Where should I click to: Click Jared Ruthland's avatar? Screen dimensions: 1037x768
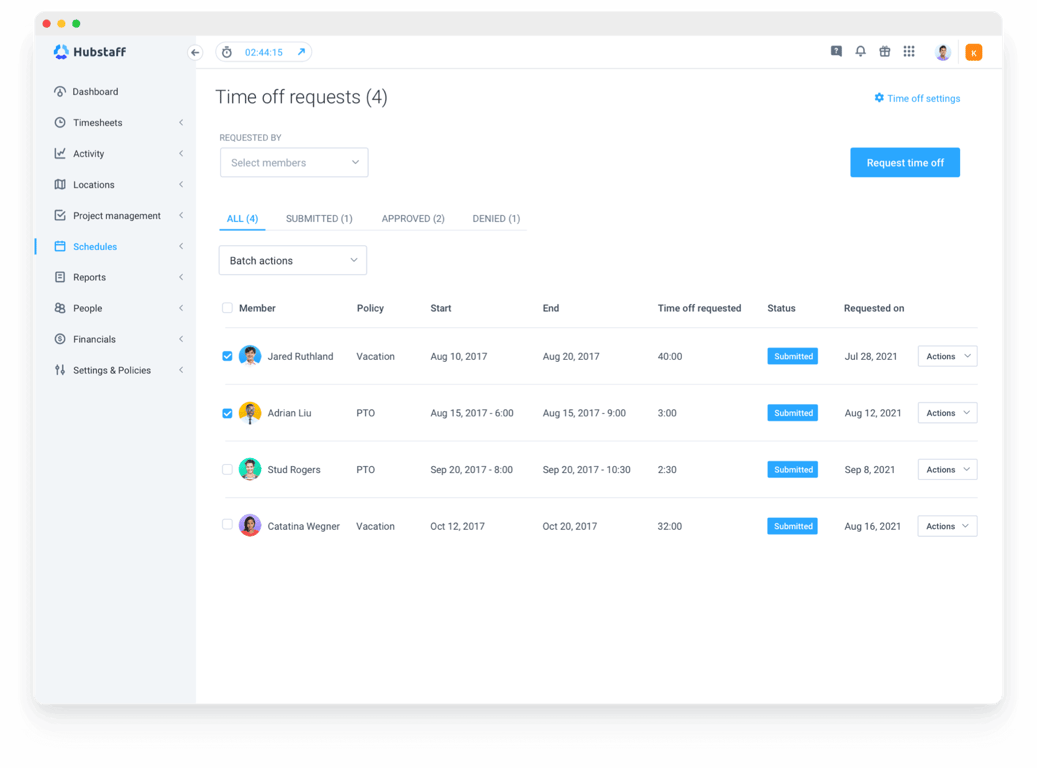coord(249,356)
